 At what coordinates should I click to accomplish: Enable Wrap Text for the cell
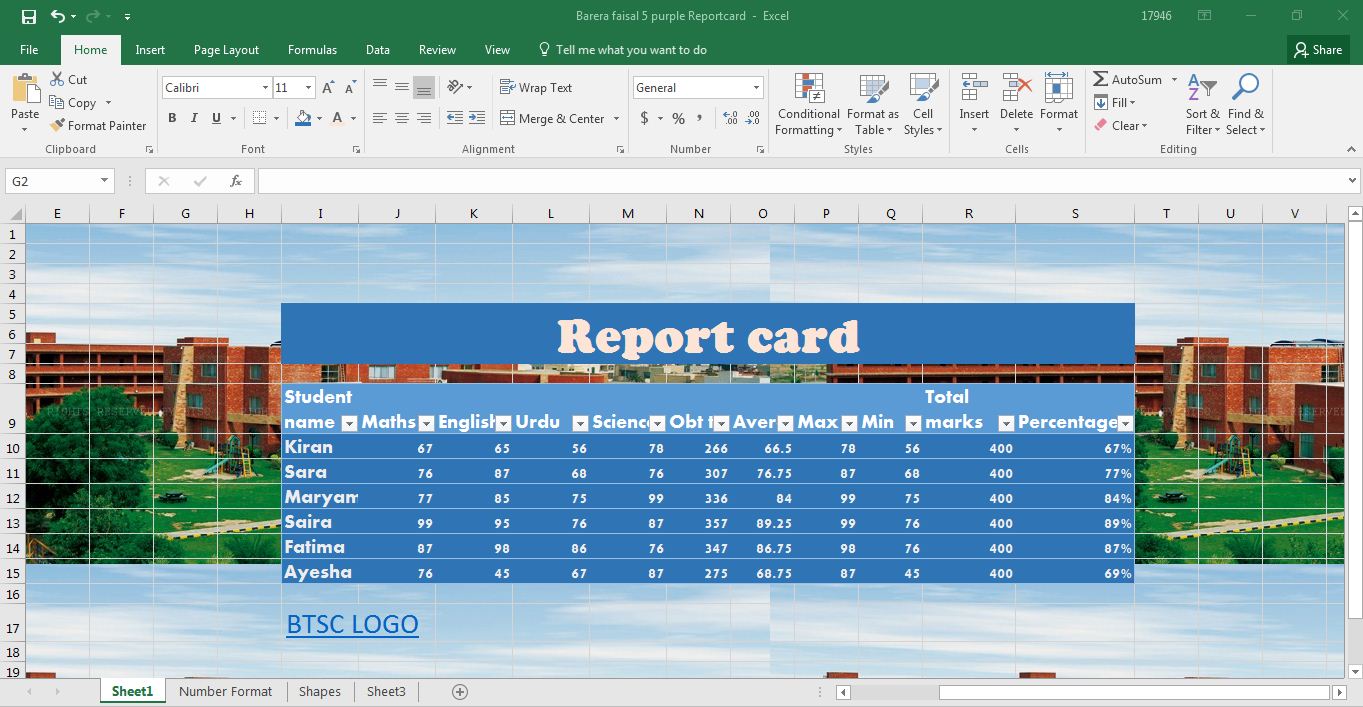[x=536, y=87]
